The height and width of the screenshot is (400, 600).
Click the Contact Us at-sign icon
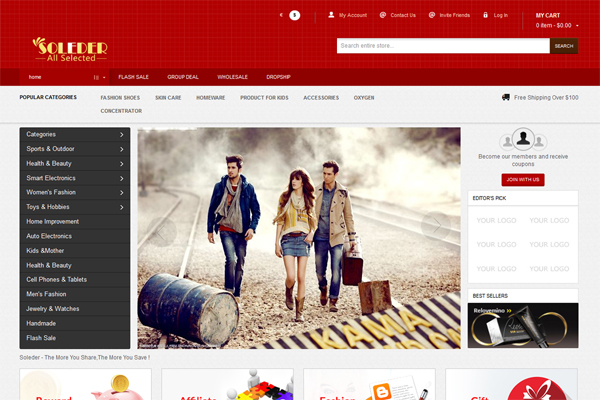383,15
